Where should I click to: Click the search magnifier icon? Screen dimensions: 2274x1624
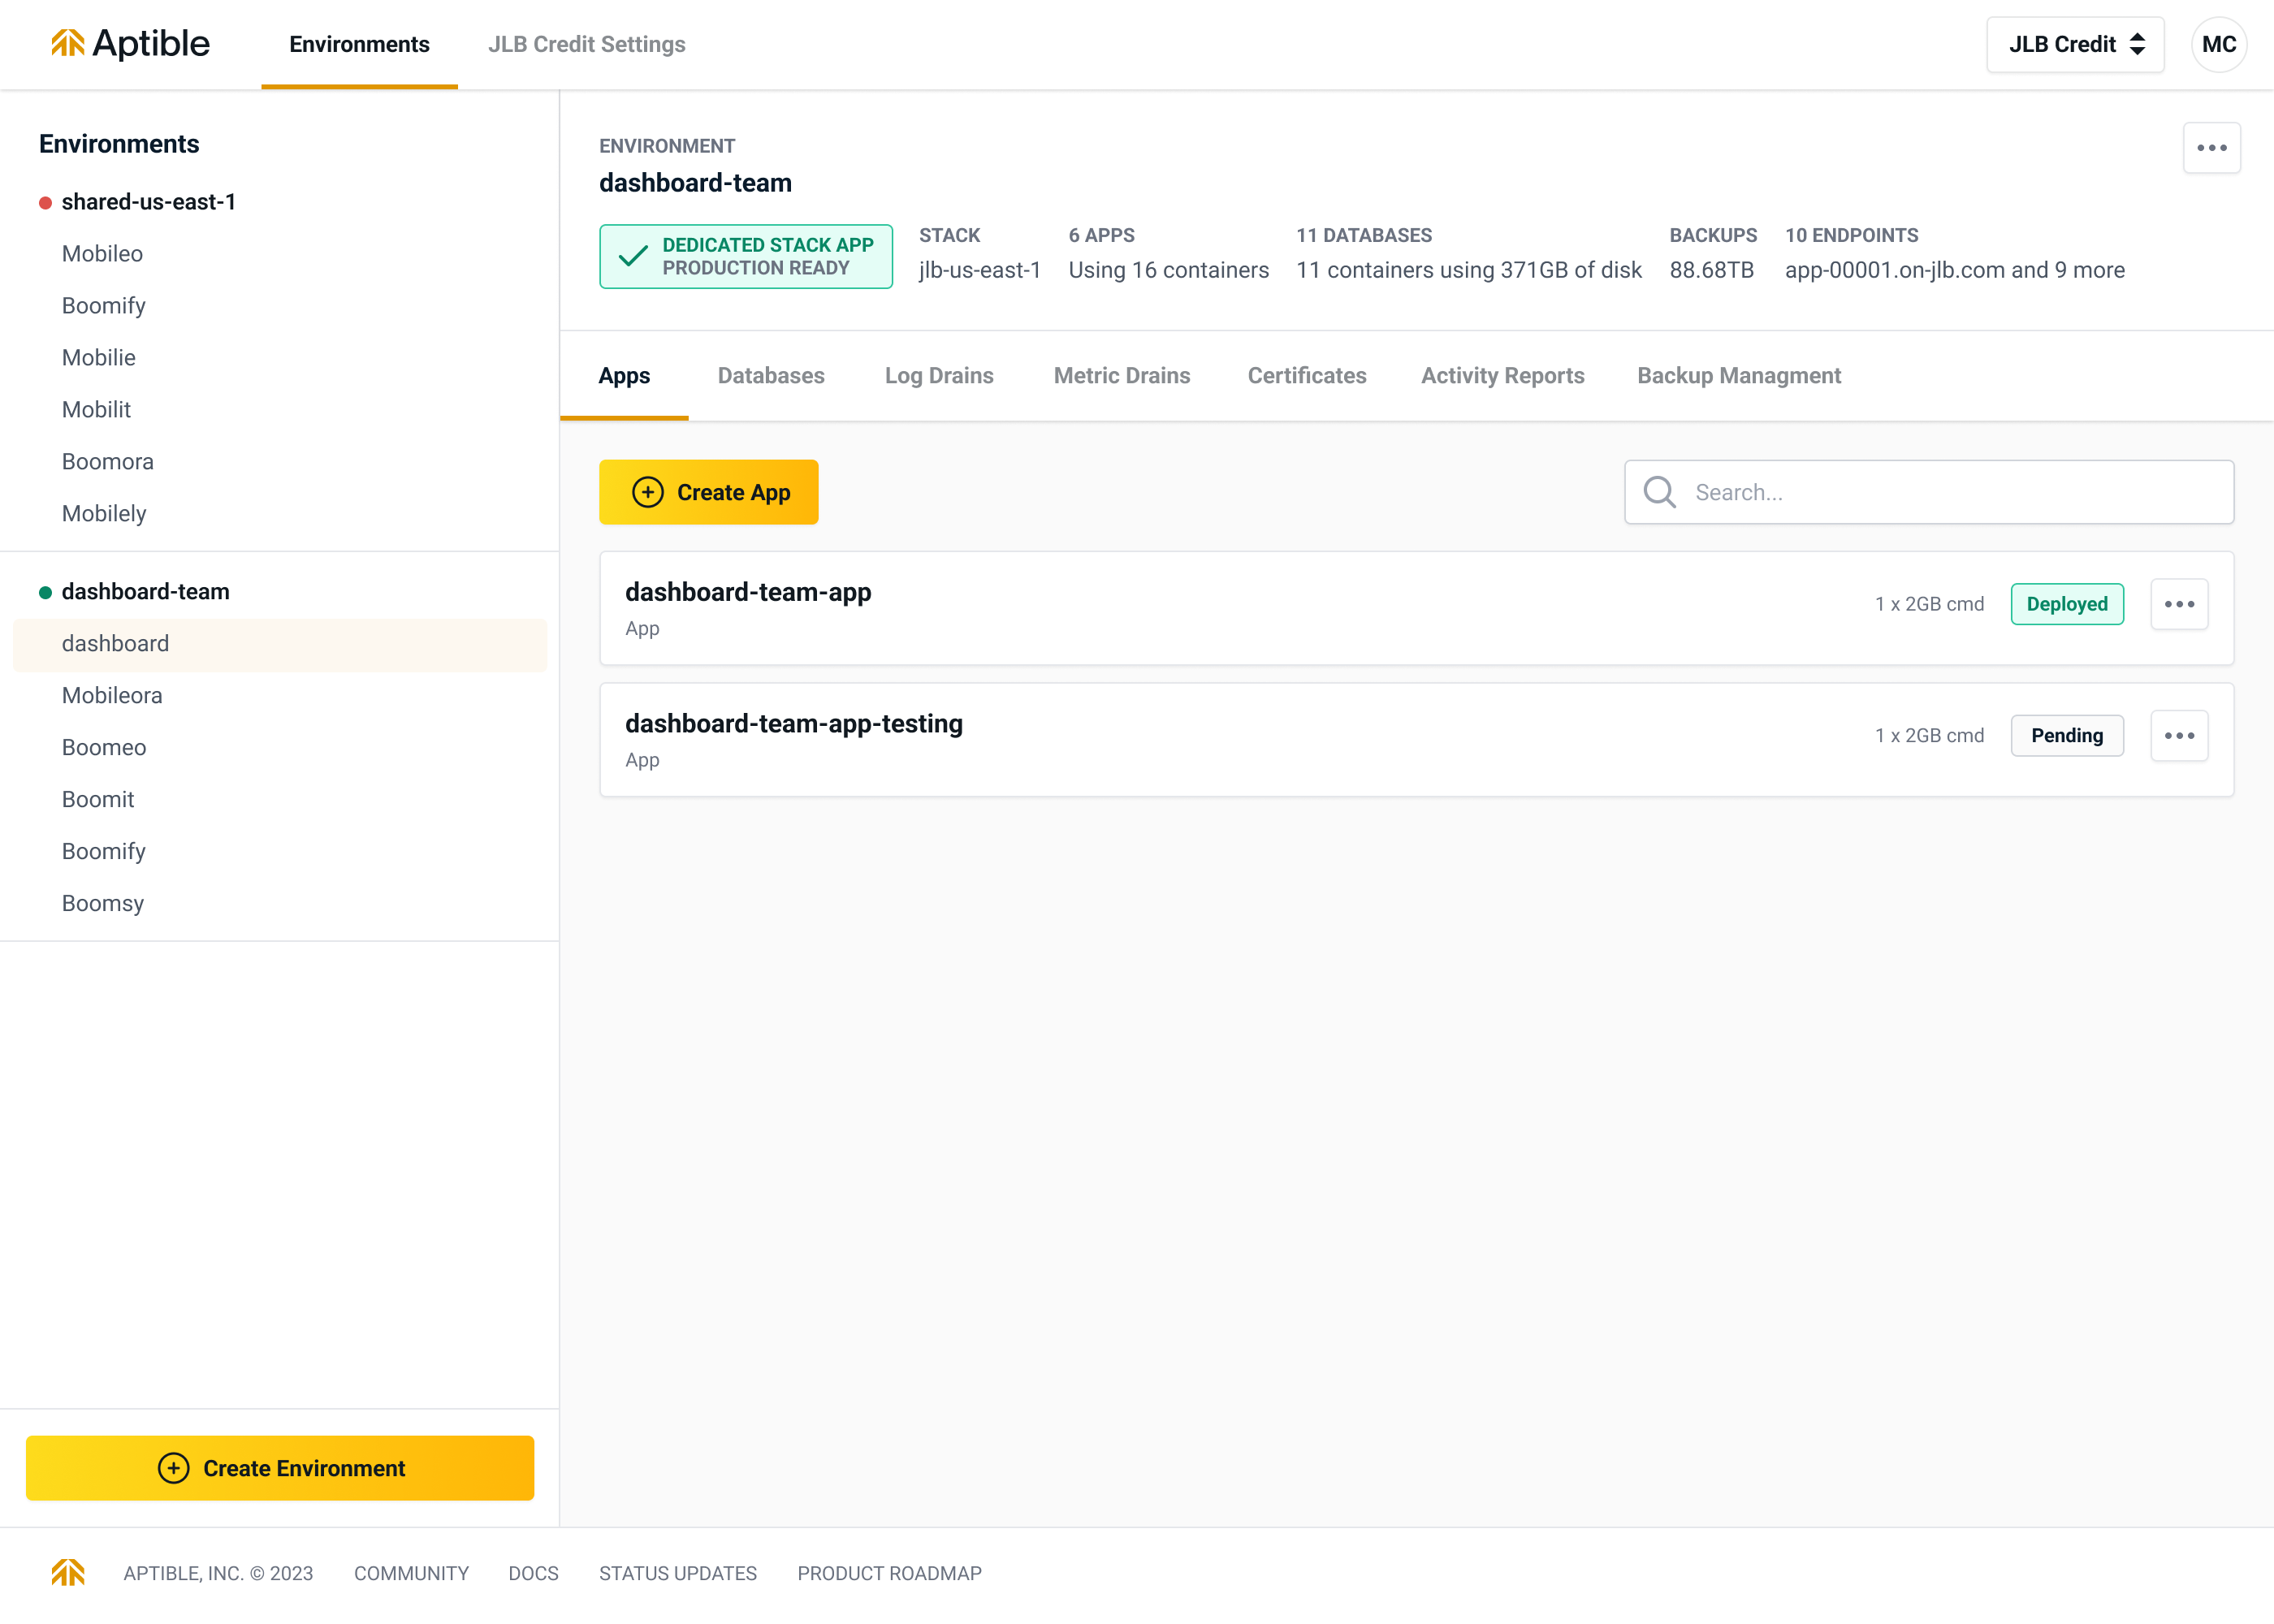[x=1659, y=492]
